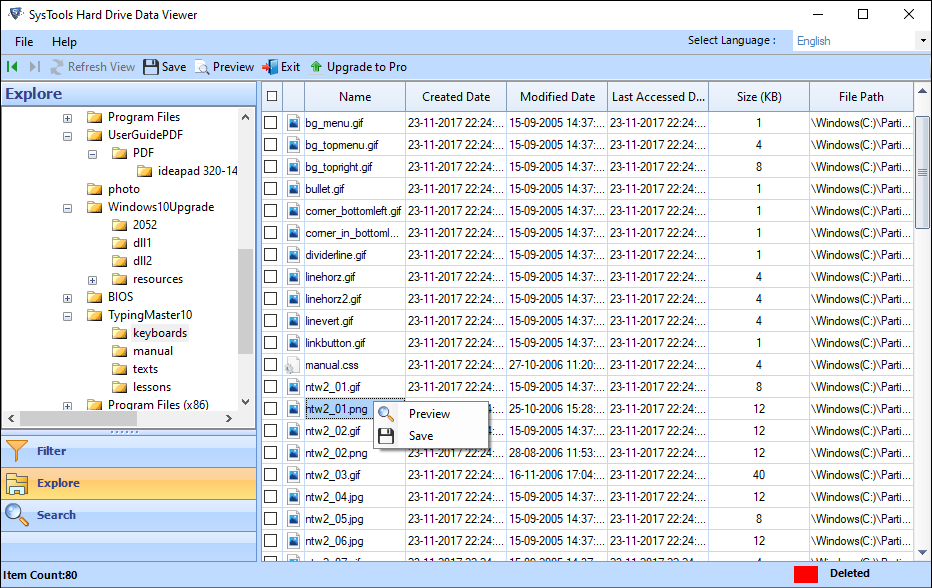
Task: Check the box for ntw2_03.gif
Action: (270, 475)
